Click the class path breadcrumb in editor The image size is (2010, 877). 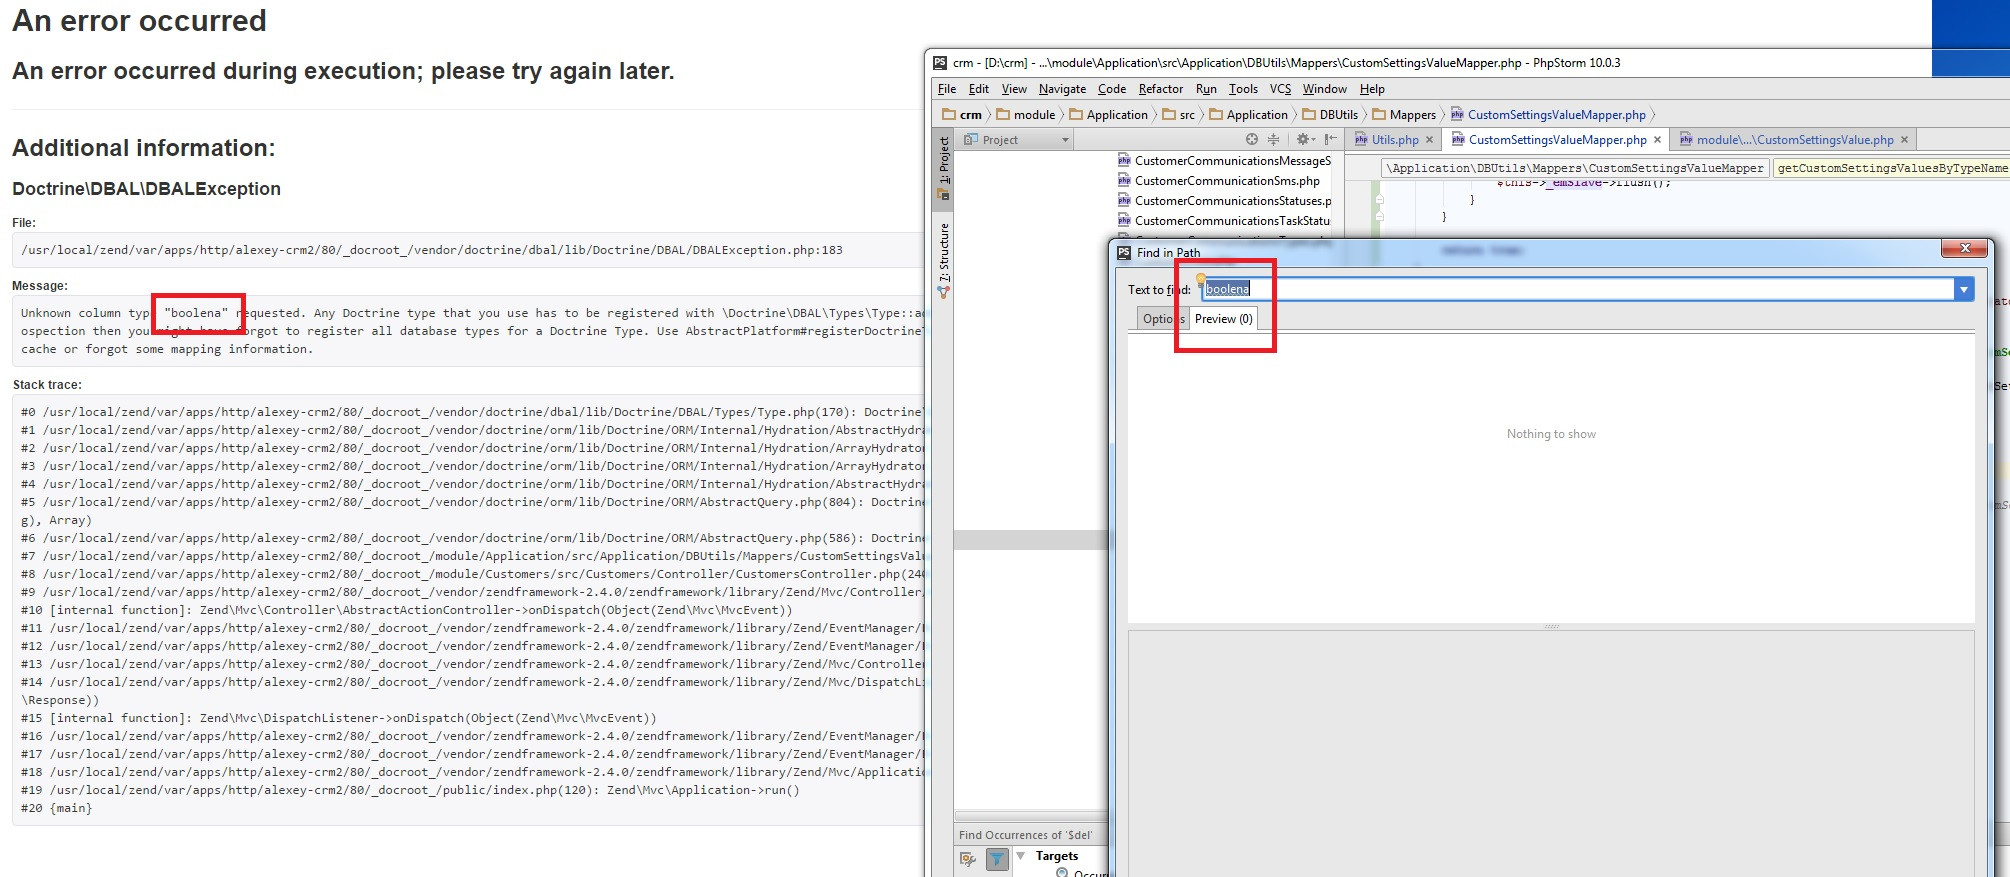click(x=1575, y=168)
